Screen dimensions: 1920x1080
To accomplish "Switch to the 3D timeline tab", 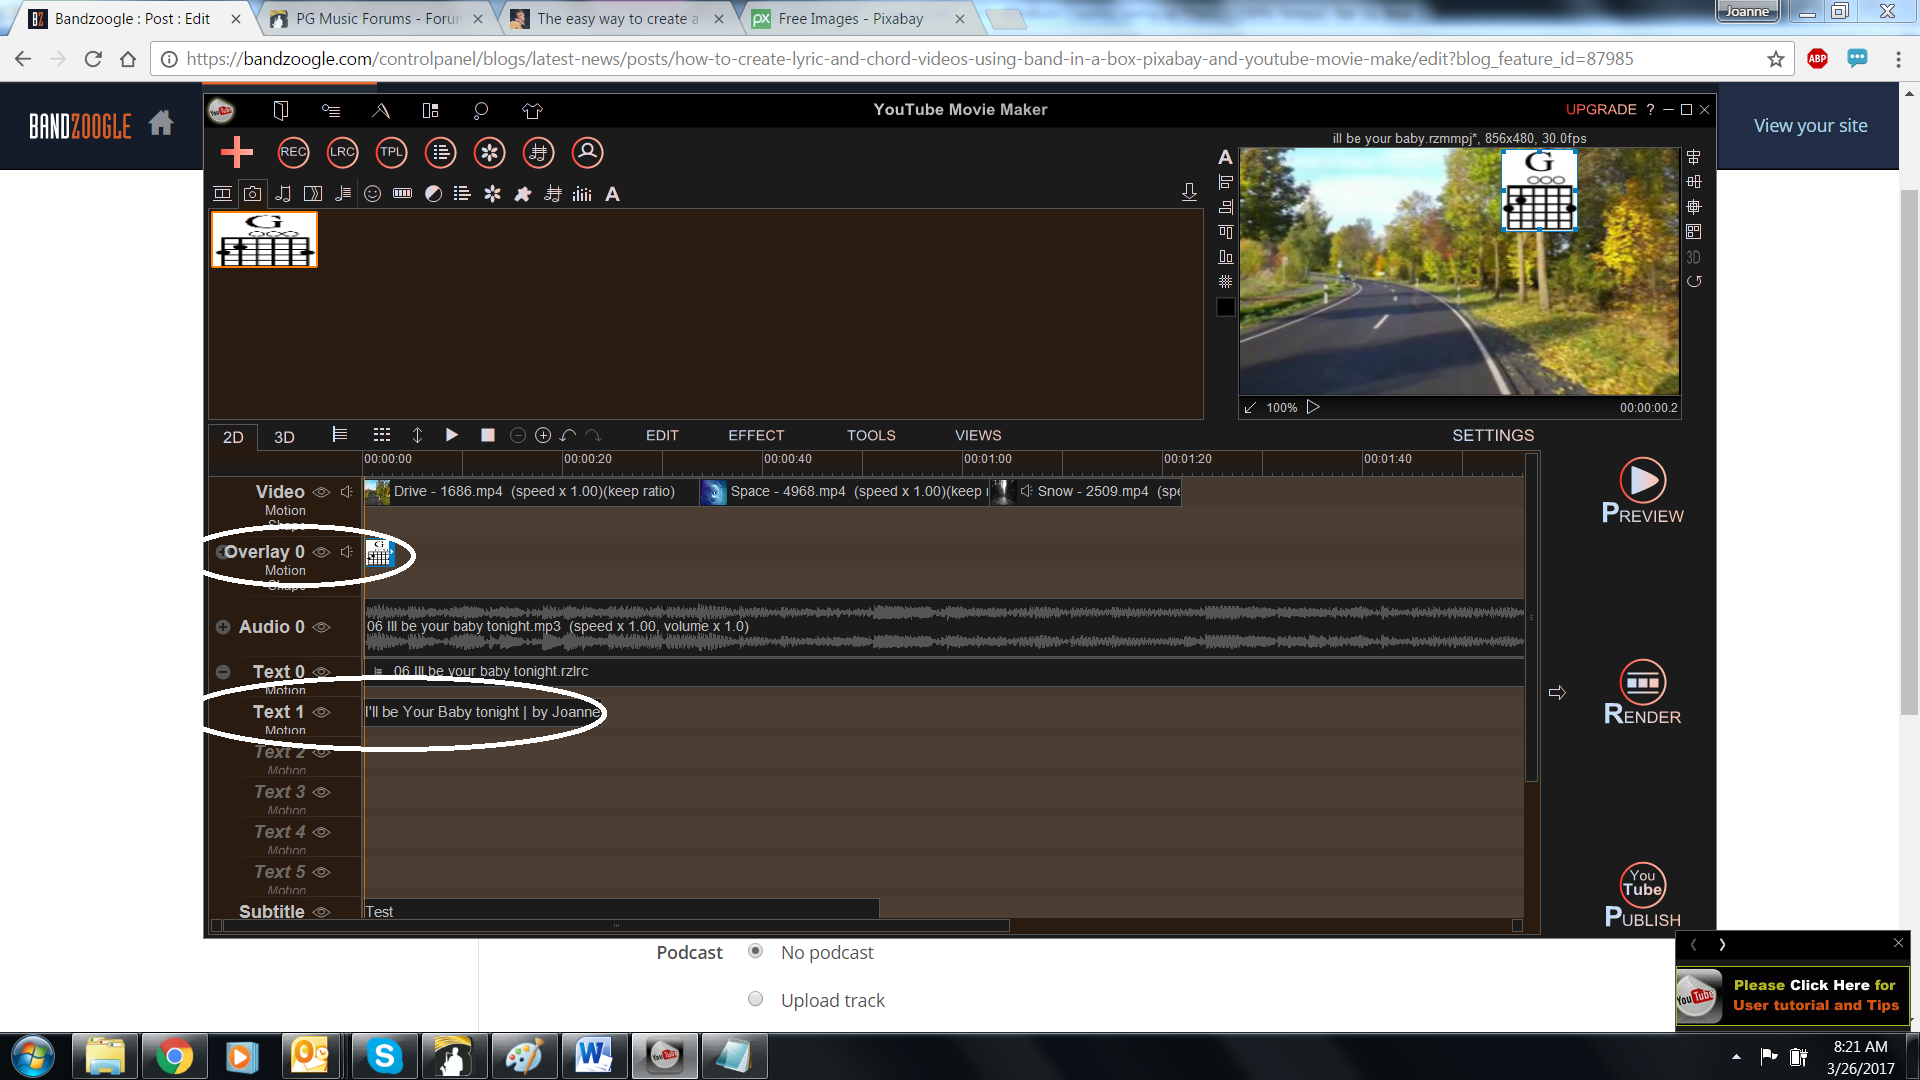I will pos(284,437).
